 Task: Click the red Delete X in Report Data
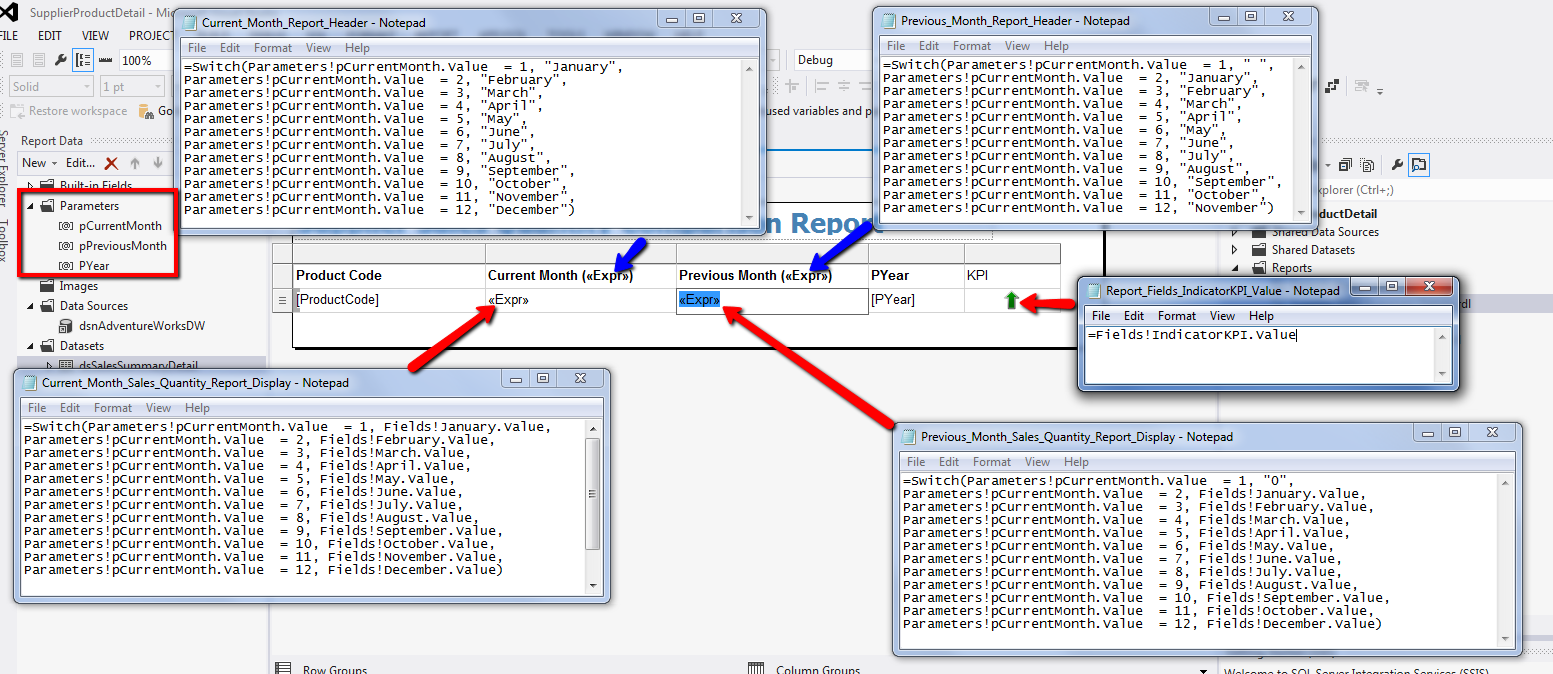(x=112, y=163)
